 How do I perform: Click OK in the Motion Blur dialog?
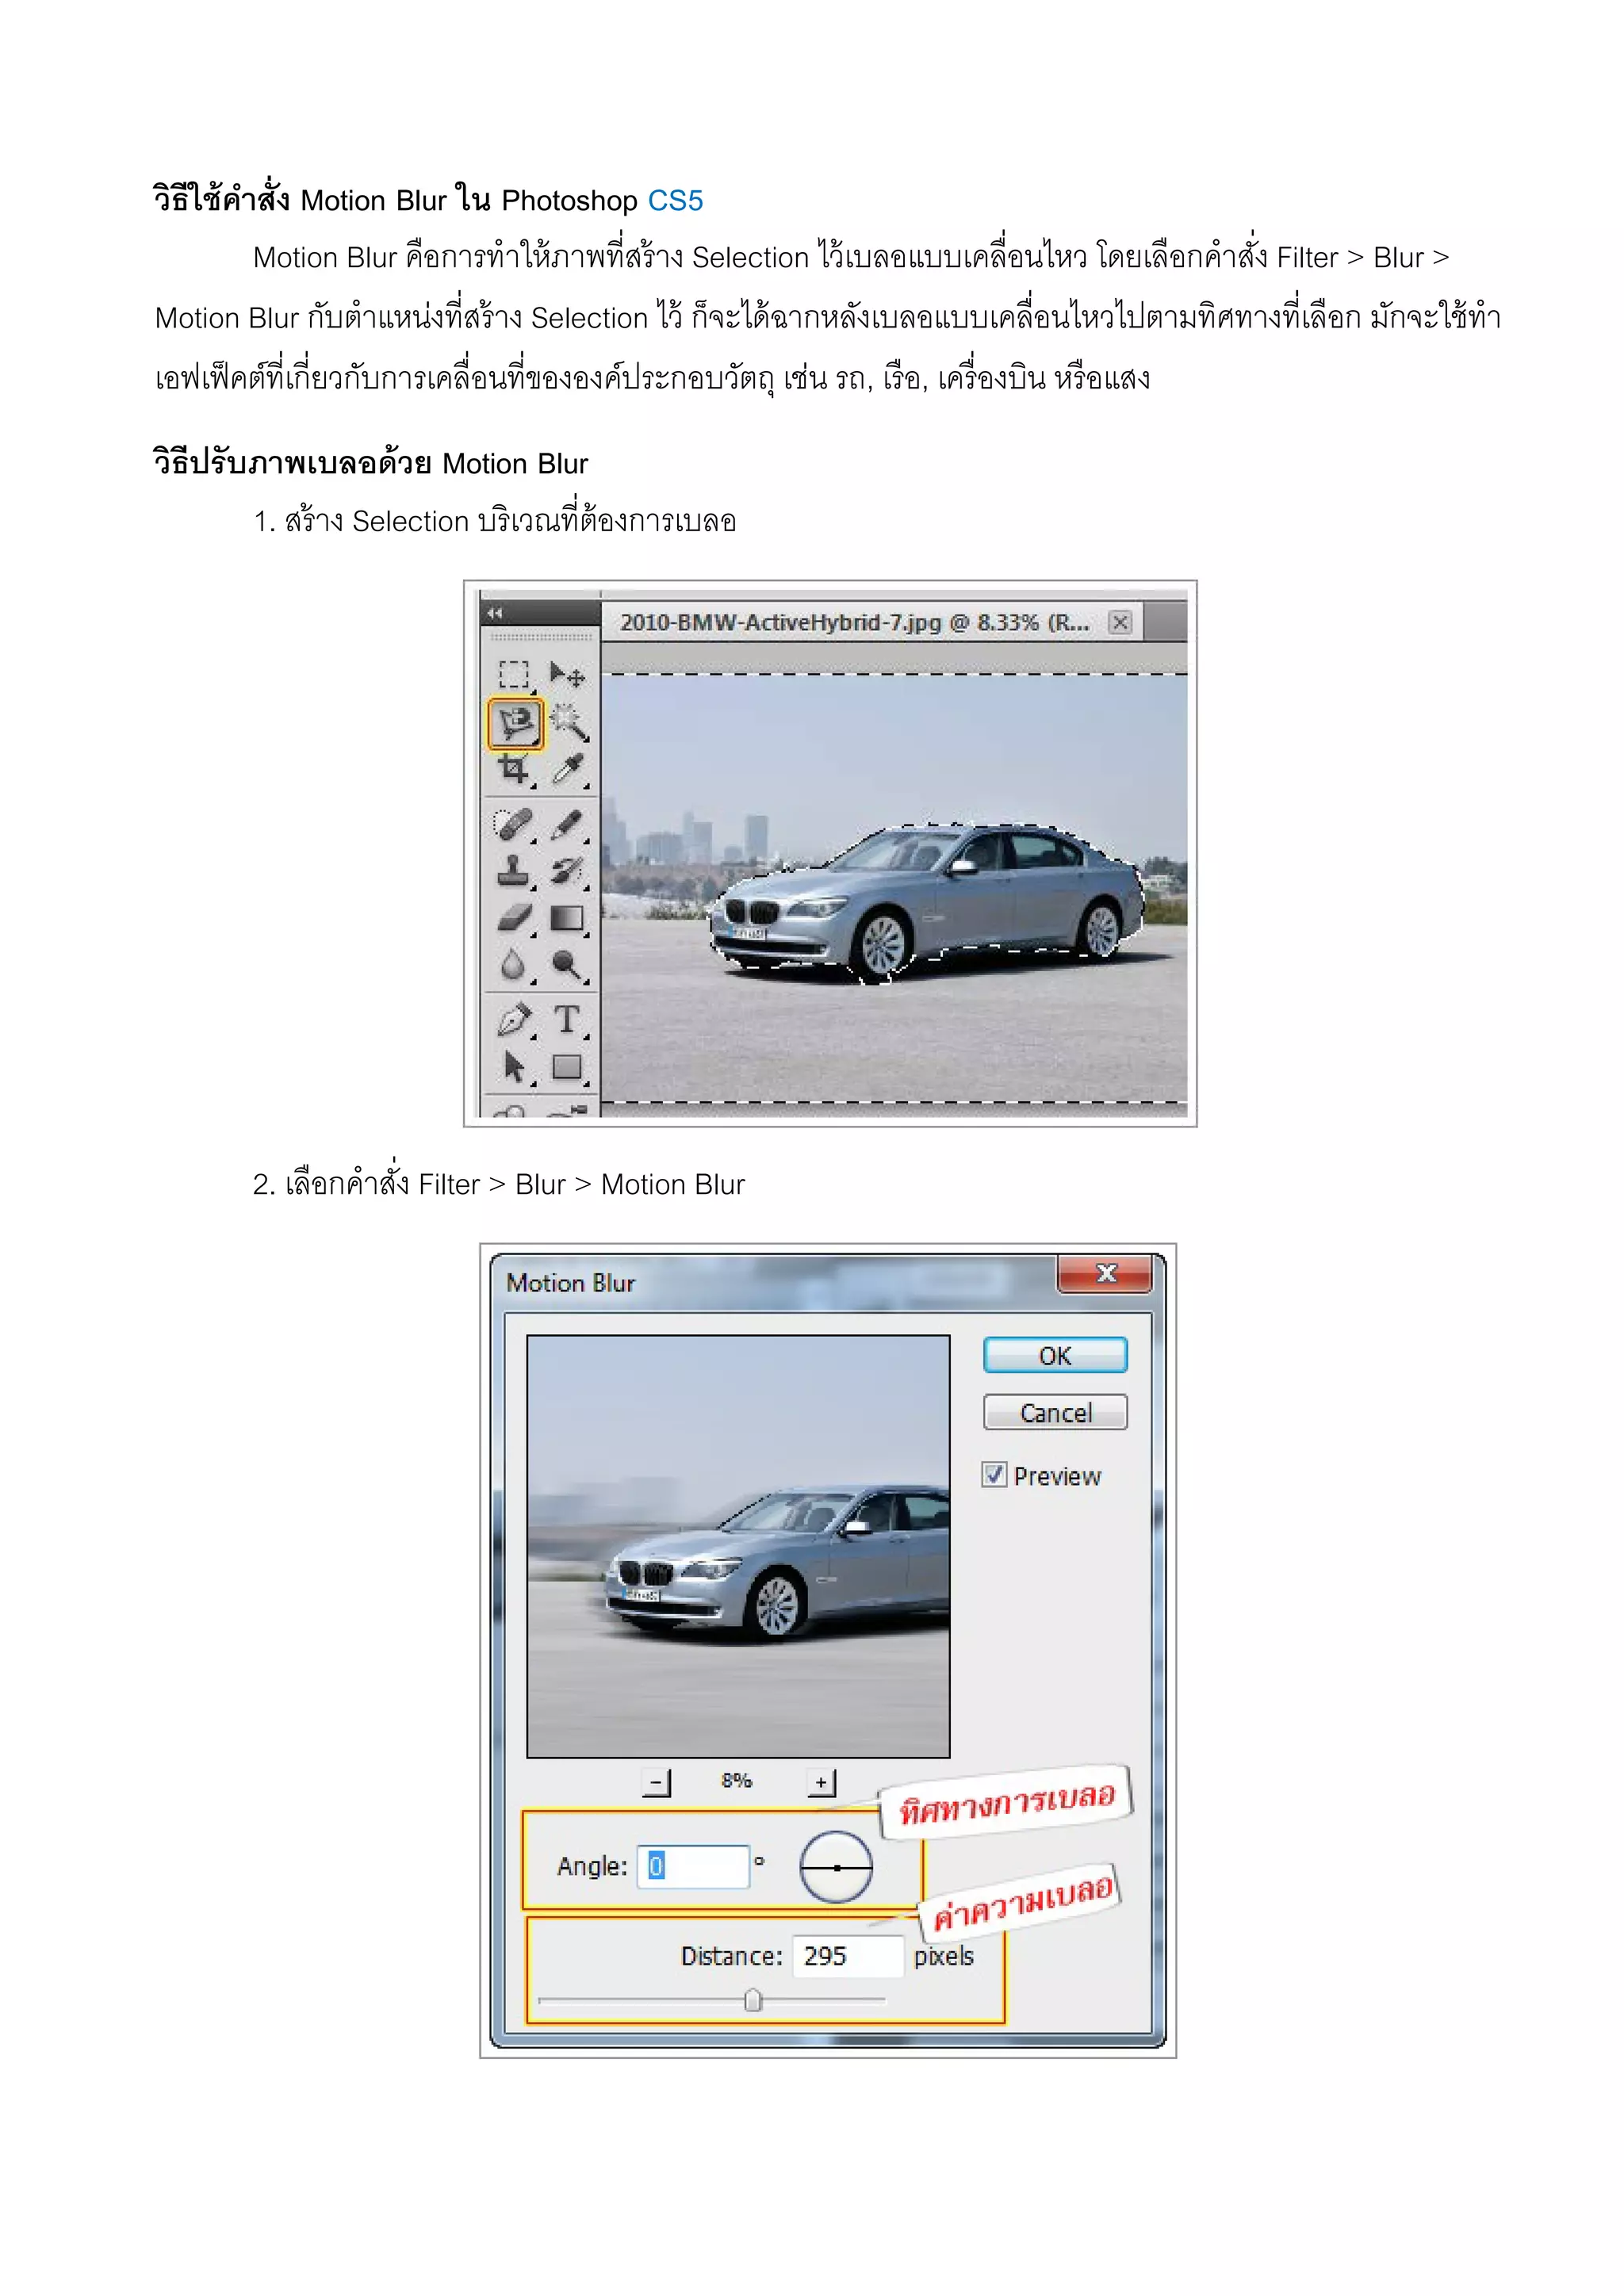[1055, 1356]
